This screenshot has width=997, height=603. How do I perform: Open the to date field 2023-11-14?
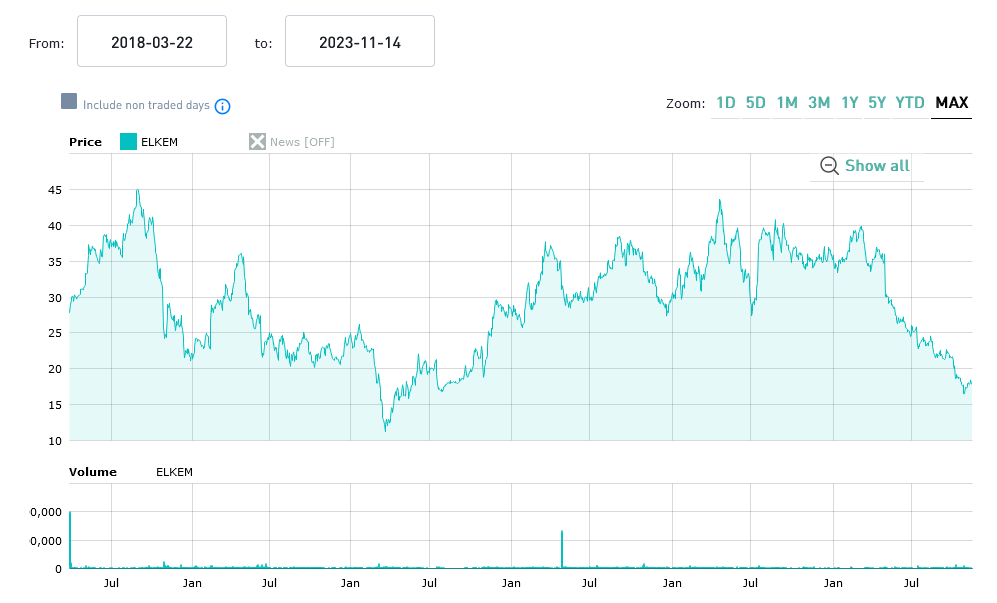click(360, 42)
